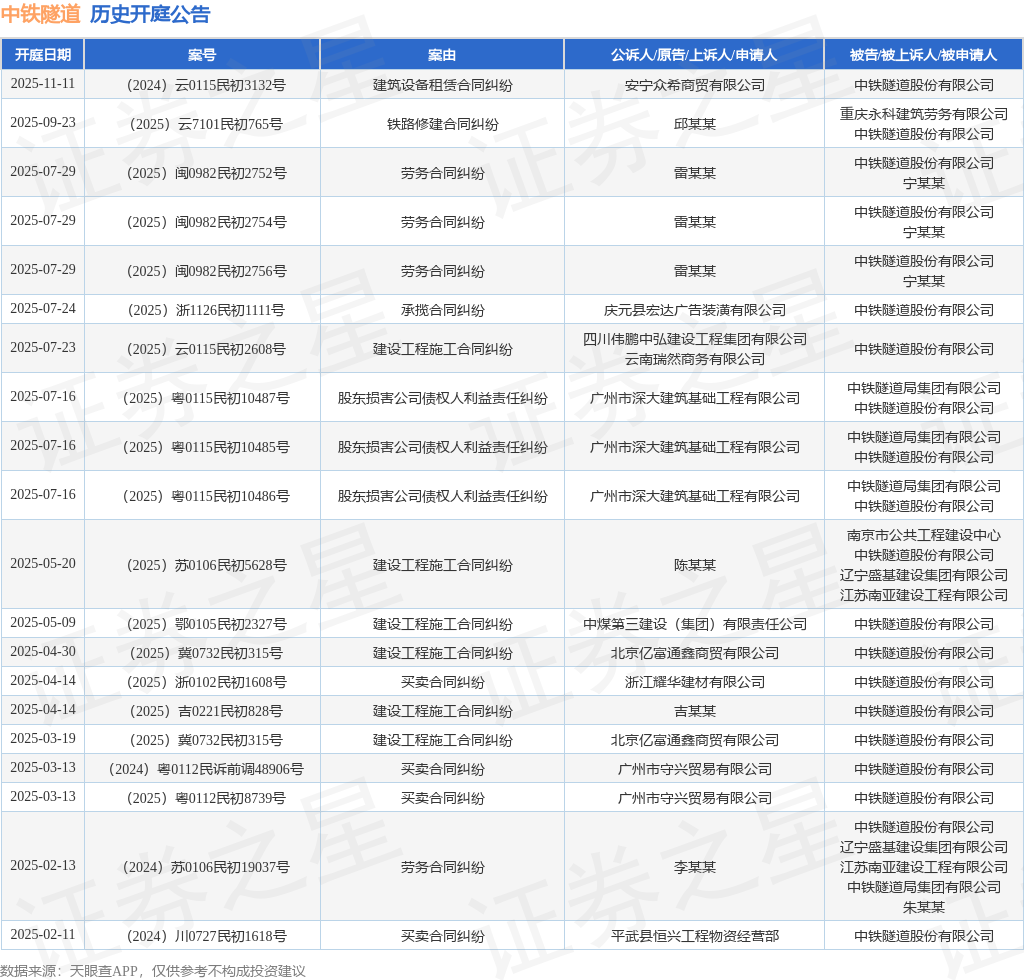Image resolution: width=1024 pixels, height=980 pixels.
Task: Select plaintiff 浙江耀华建材有限公司
Action: [x=694, y=682]
